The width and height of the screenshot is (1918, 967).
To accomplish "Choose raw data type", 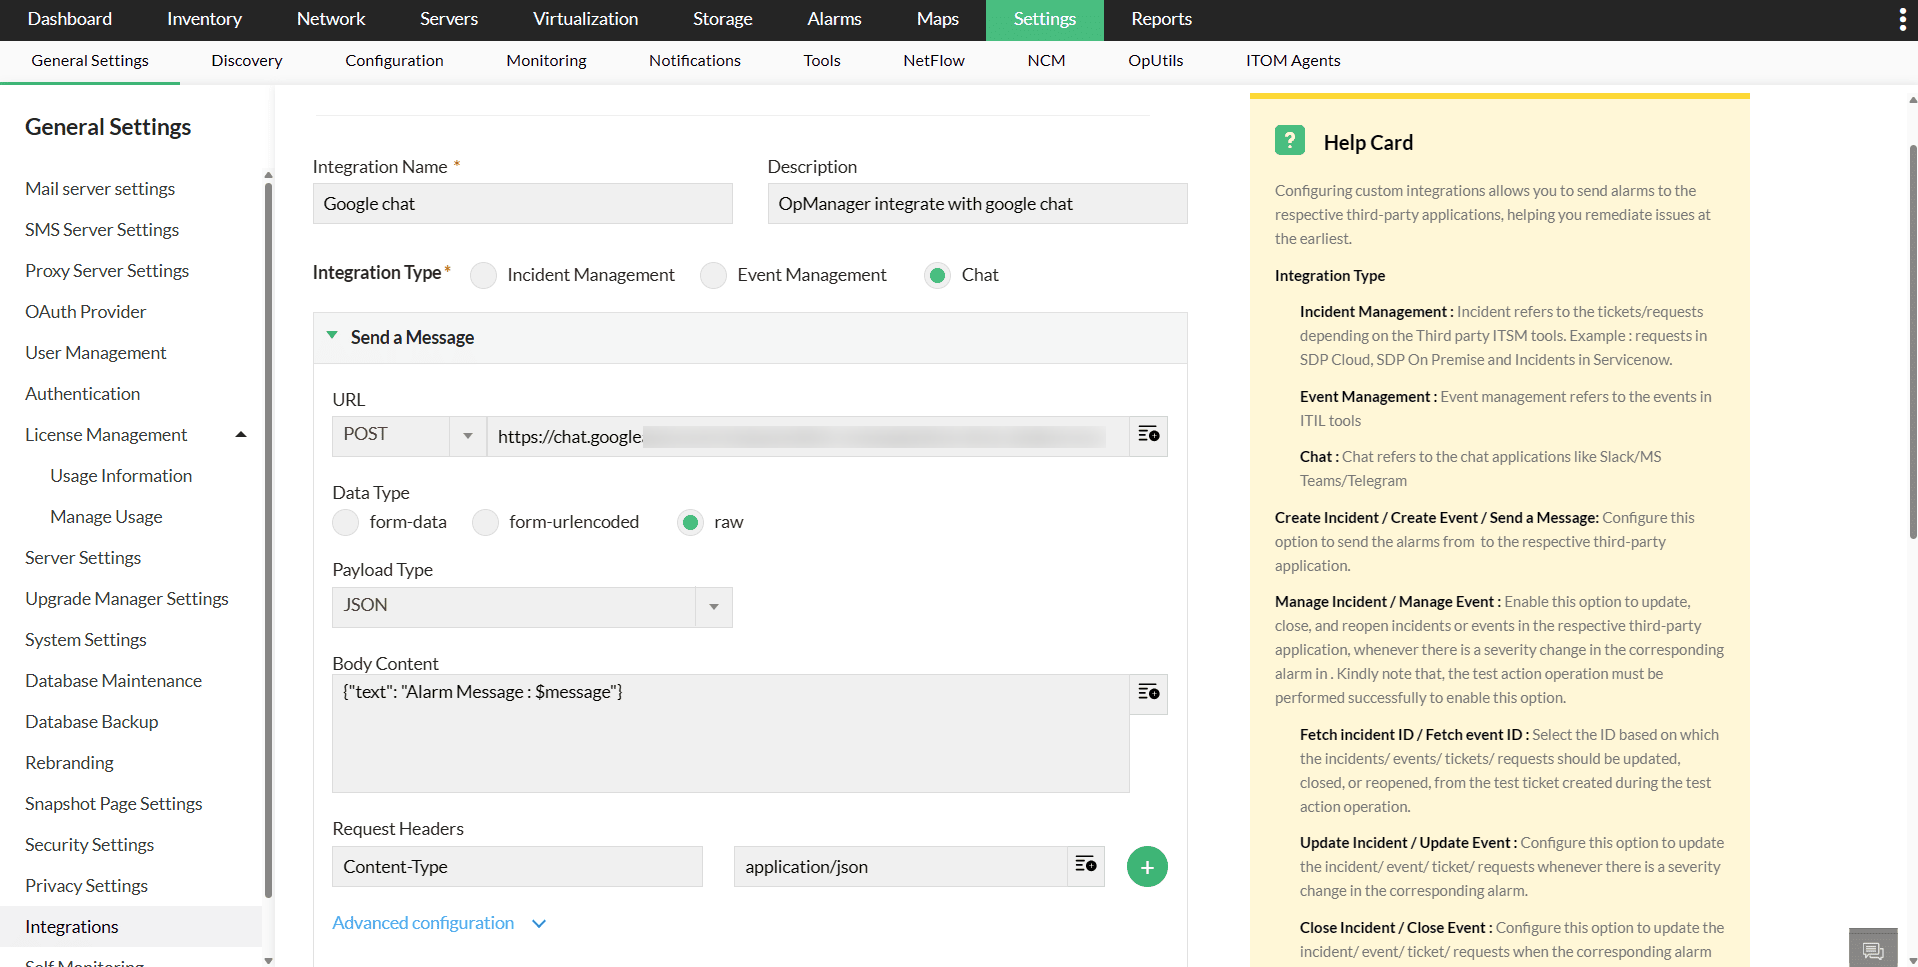I will (x=690, y=522).
